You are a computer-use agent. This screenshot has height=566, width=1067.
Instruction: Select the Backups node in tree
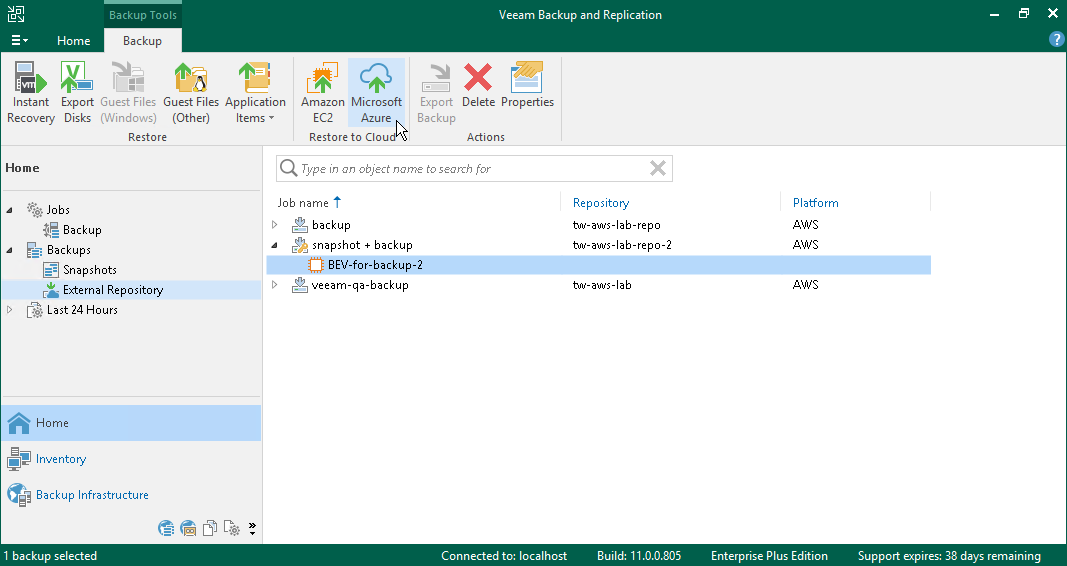(68, 250)
